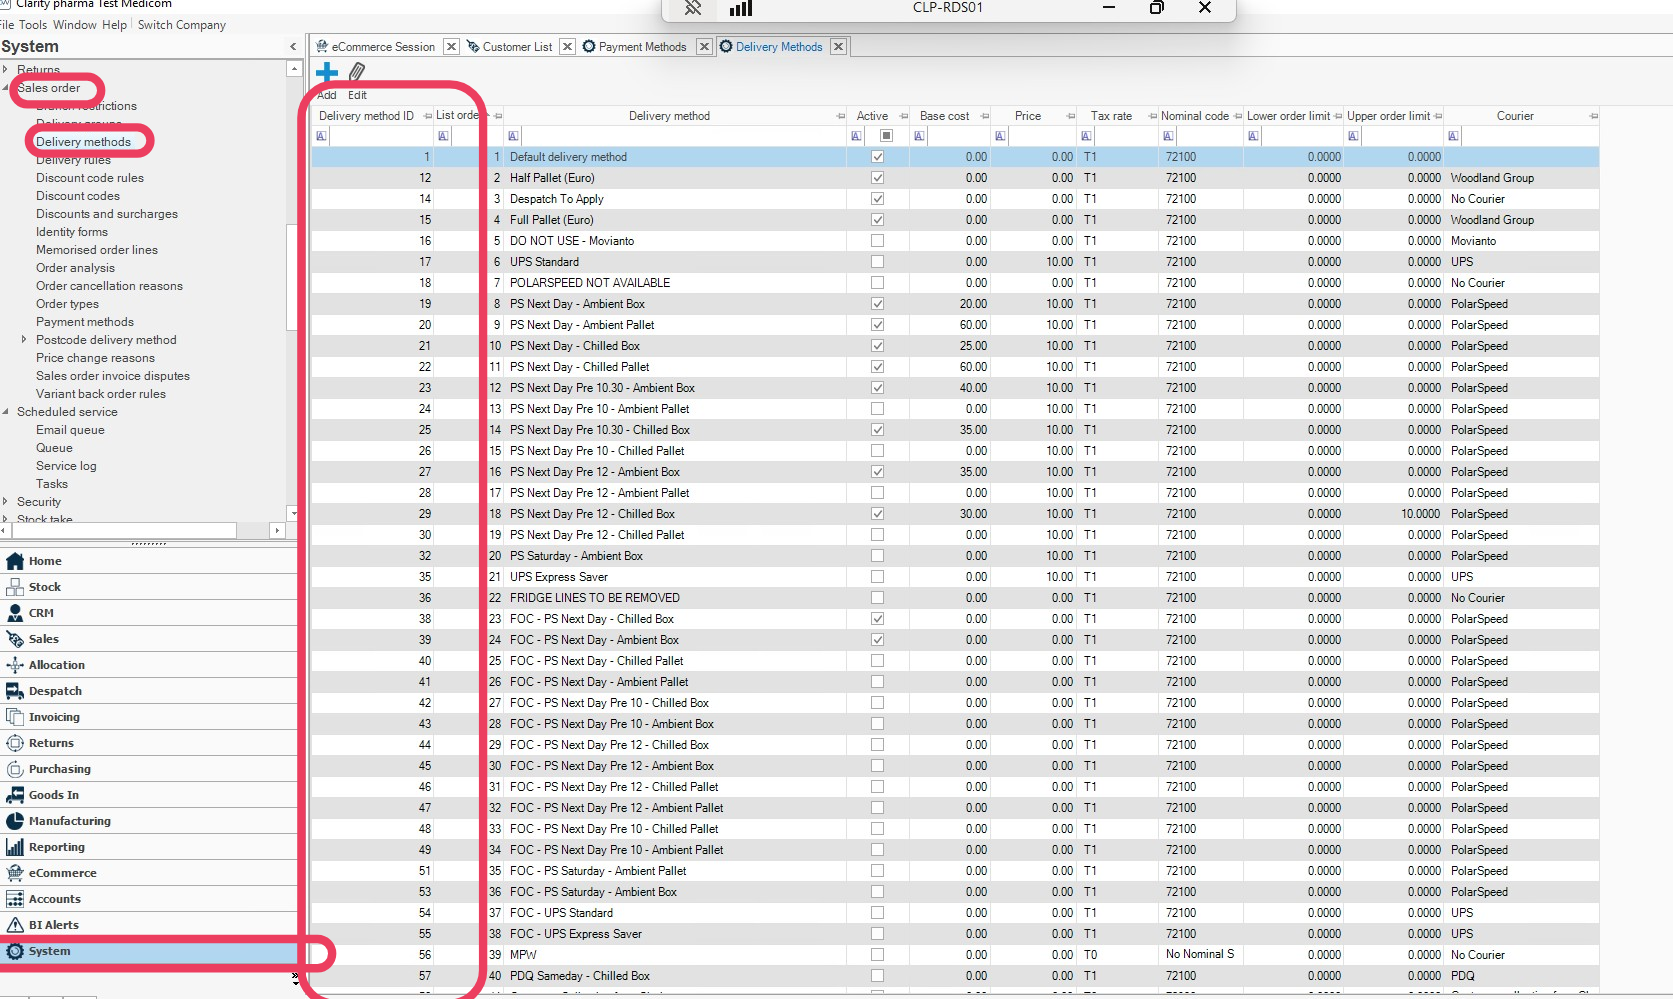The width and height of the screenshot is (1673, 999).
Task: Toggle Active checkbox for Half Pallet (Euro)
Action: 877,178
